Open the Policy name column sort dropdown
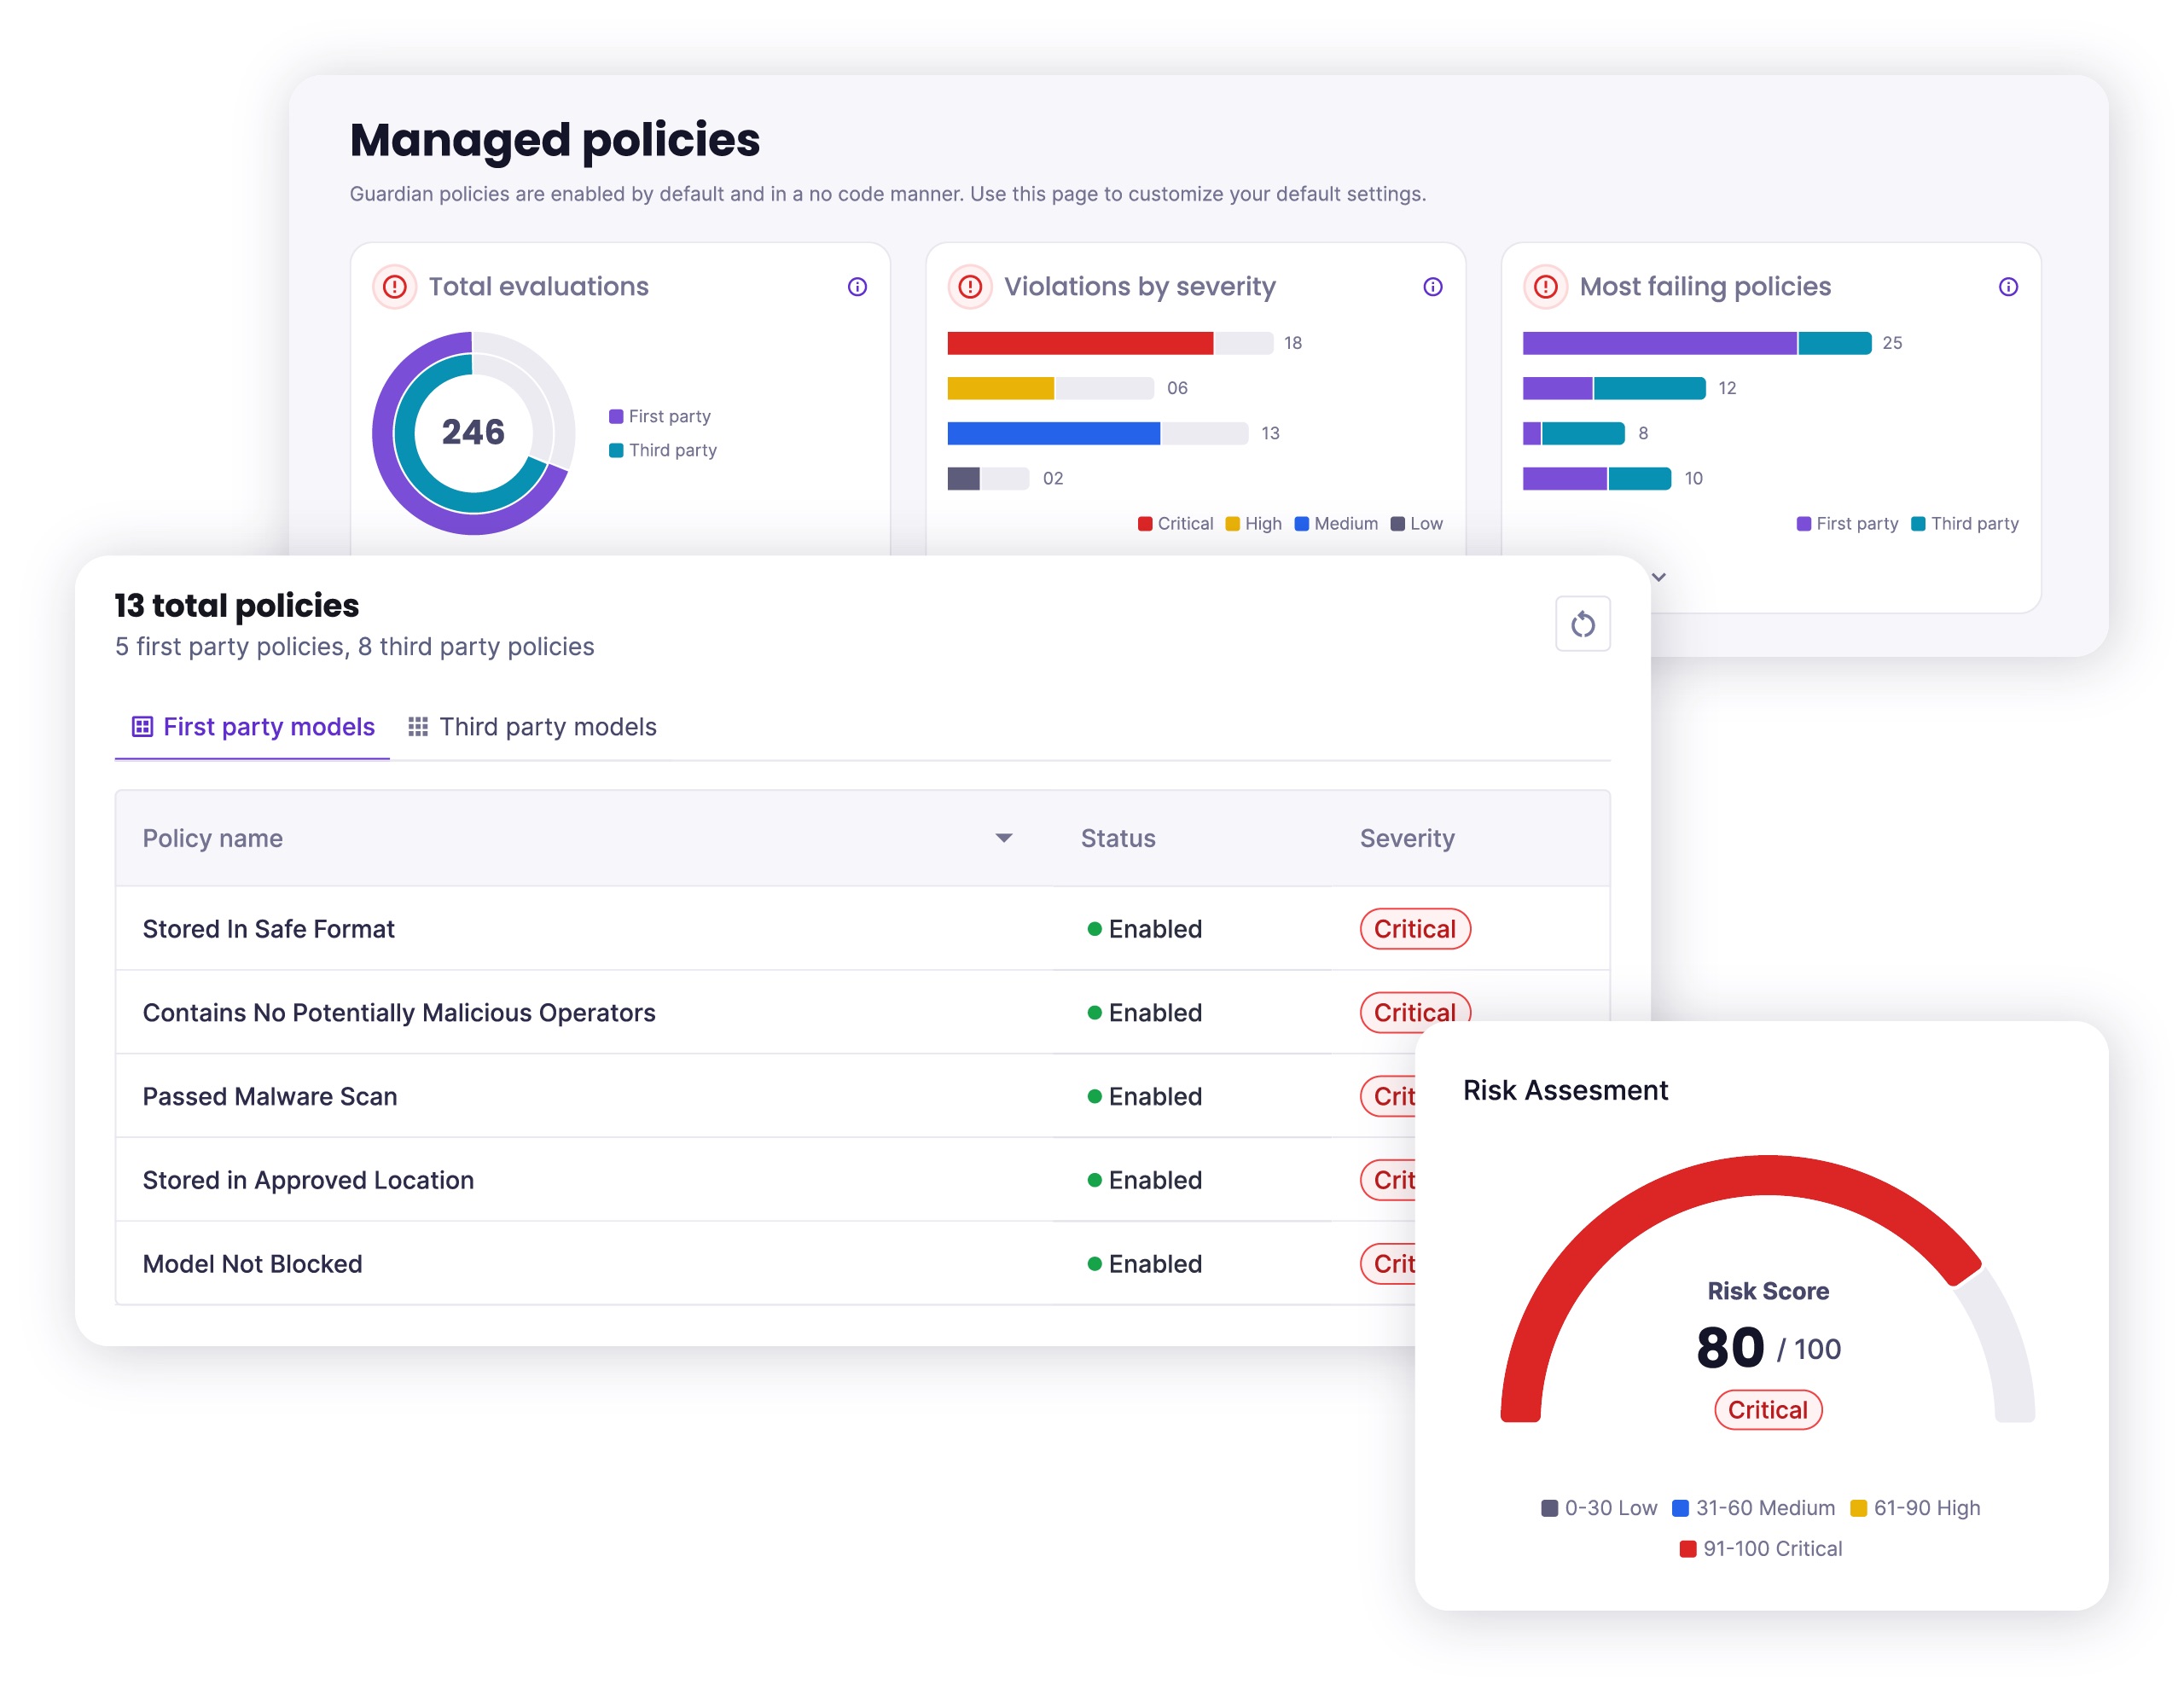 1003,838
